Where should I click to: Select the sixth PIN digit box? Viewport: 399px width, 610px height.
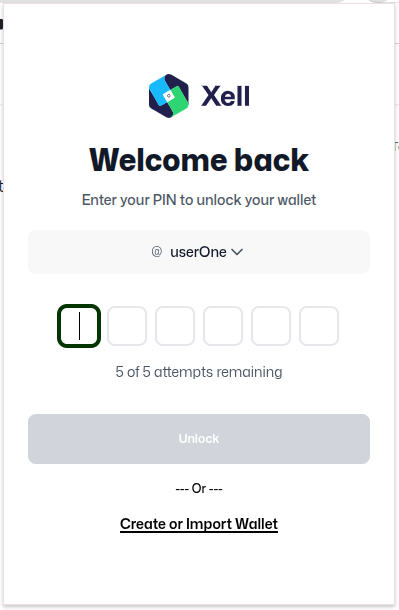(319, 326)
